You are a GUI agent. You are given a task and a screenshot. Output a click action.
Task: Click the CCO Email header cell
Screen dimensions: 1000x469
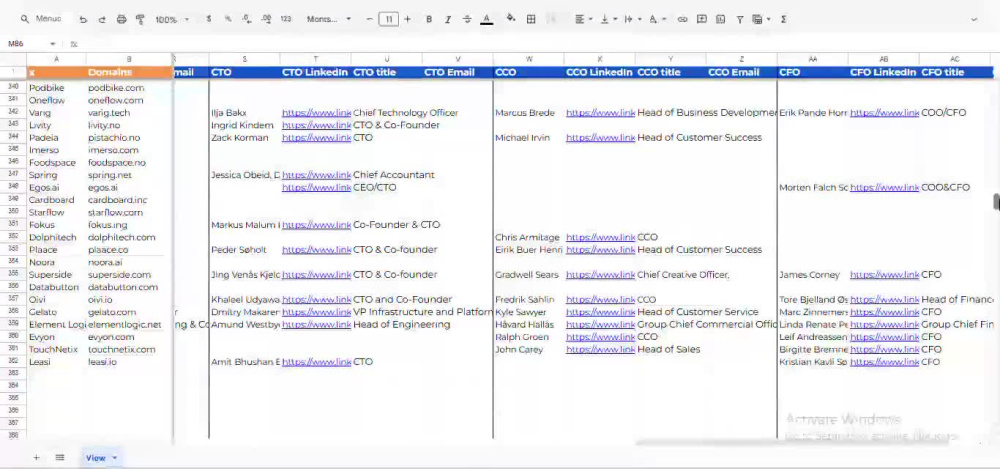click(742, 72)
